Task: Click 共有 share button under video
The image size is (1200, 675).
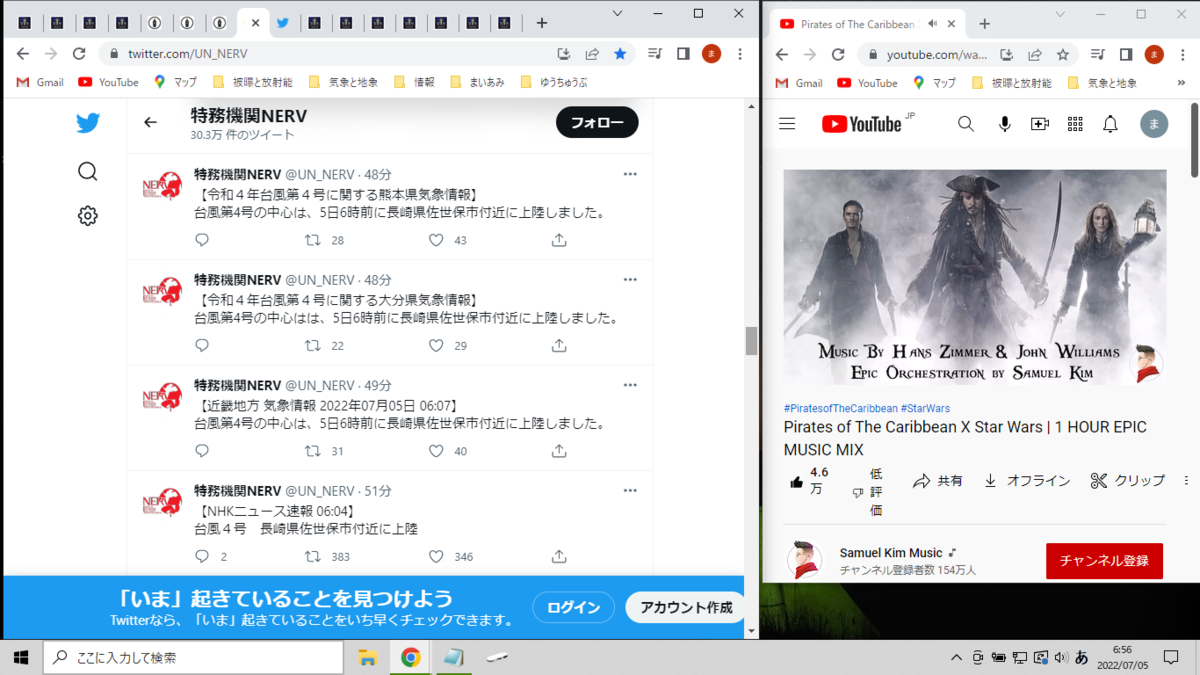Action: 937,481
